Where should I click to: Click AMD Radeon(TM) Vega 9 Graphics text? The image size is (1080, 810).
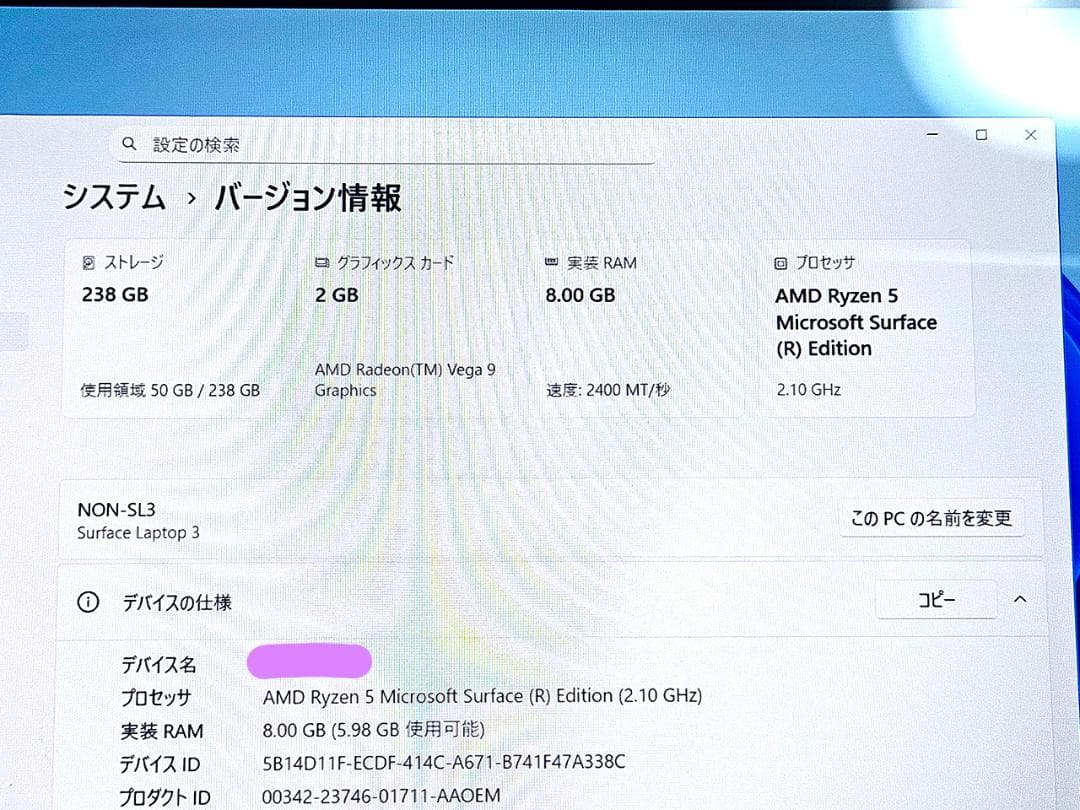click(405, 380)
